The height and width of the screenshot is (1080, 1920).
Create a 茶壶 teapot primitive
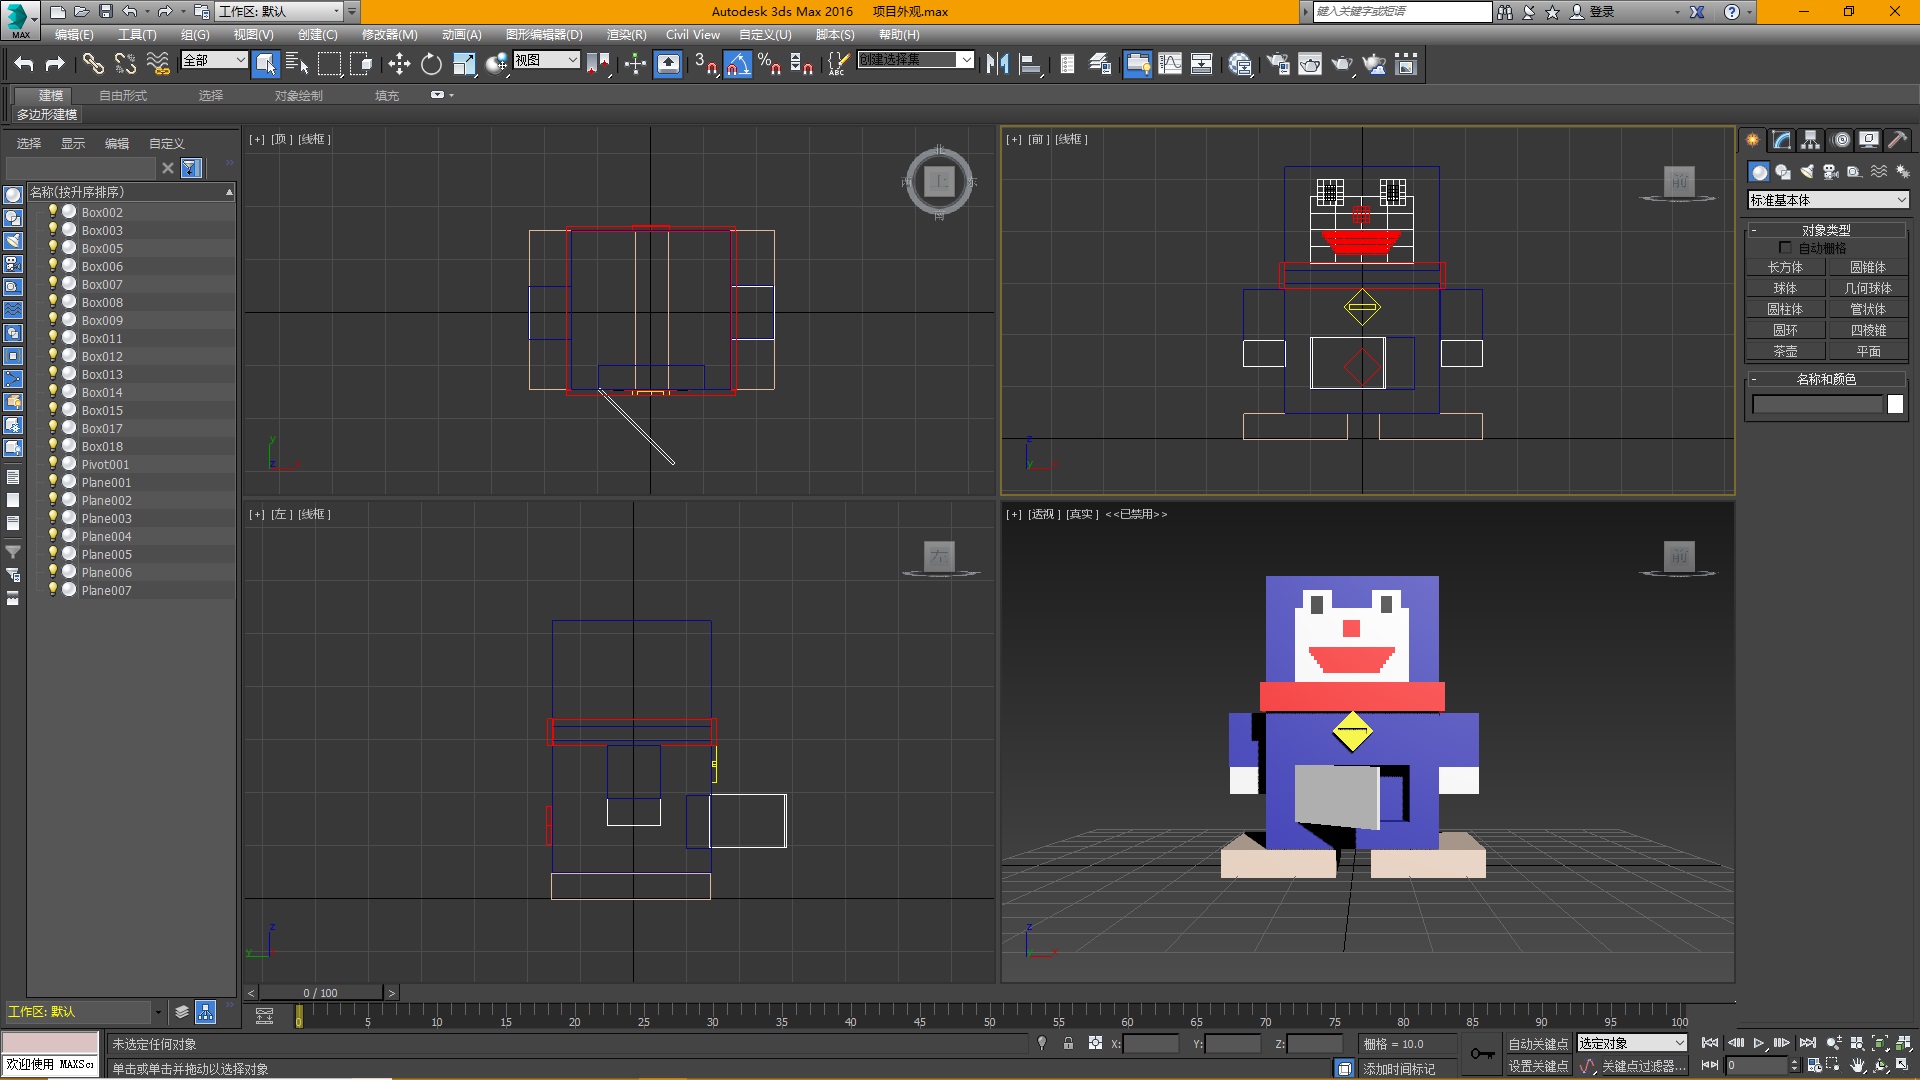tap(1785, 351)
